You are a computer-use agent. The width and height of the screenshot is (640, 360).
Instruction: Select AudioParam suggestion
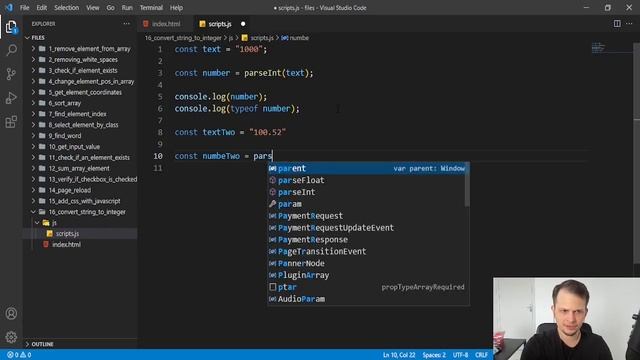pos(369,299)
